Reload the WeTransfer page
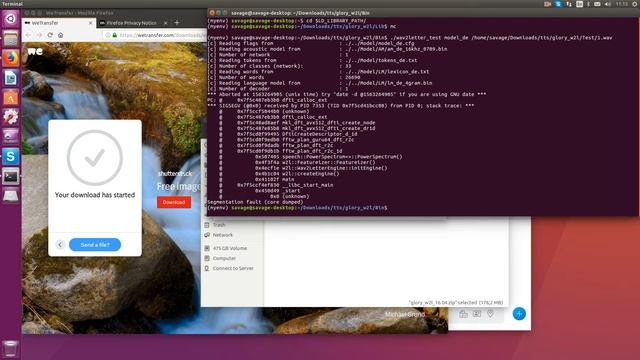 (50, 35)
